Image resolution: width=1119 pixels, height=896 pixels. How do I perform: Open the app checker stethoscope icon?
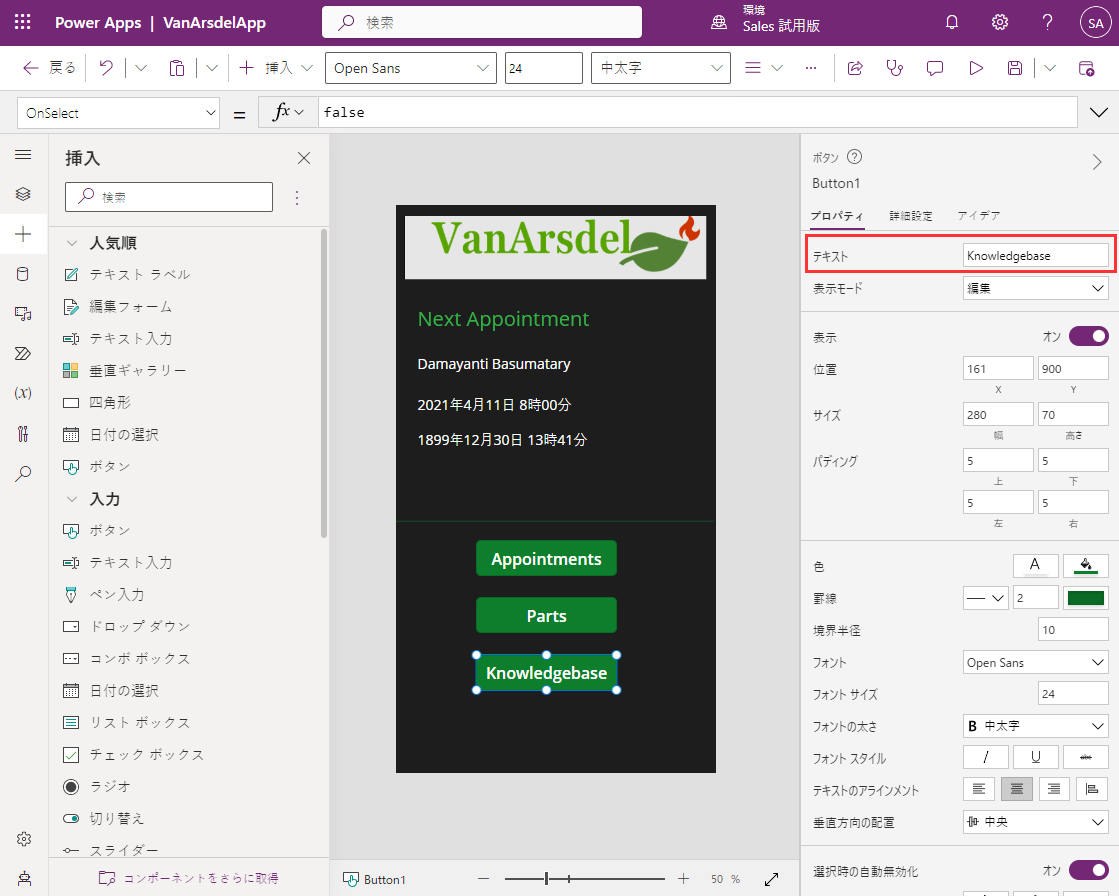click(x=894, y=68)
